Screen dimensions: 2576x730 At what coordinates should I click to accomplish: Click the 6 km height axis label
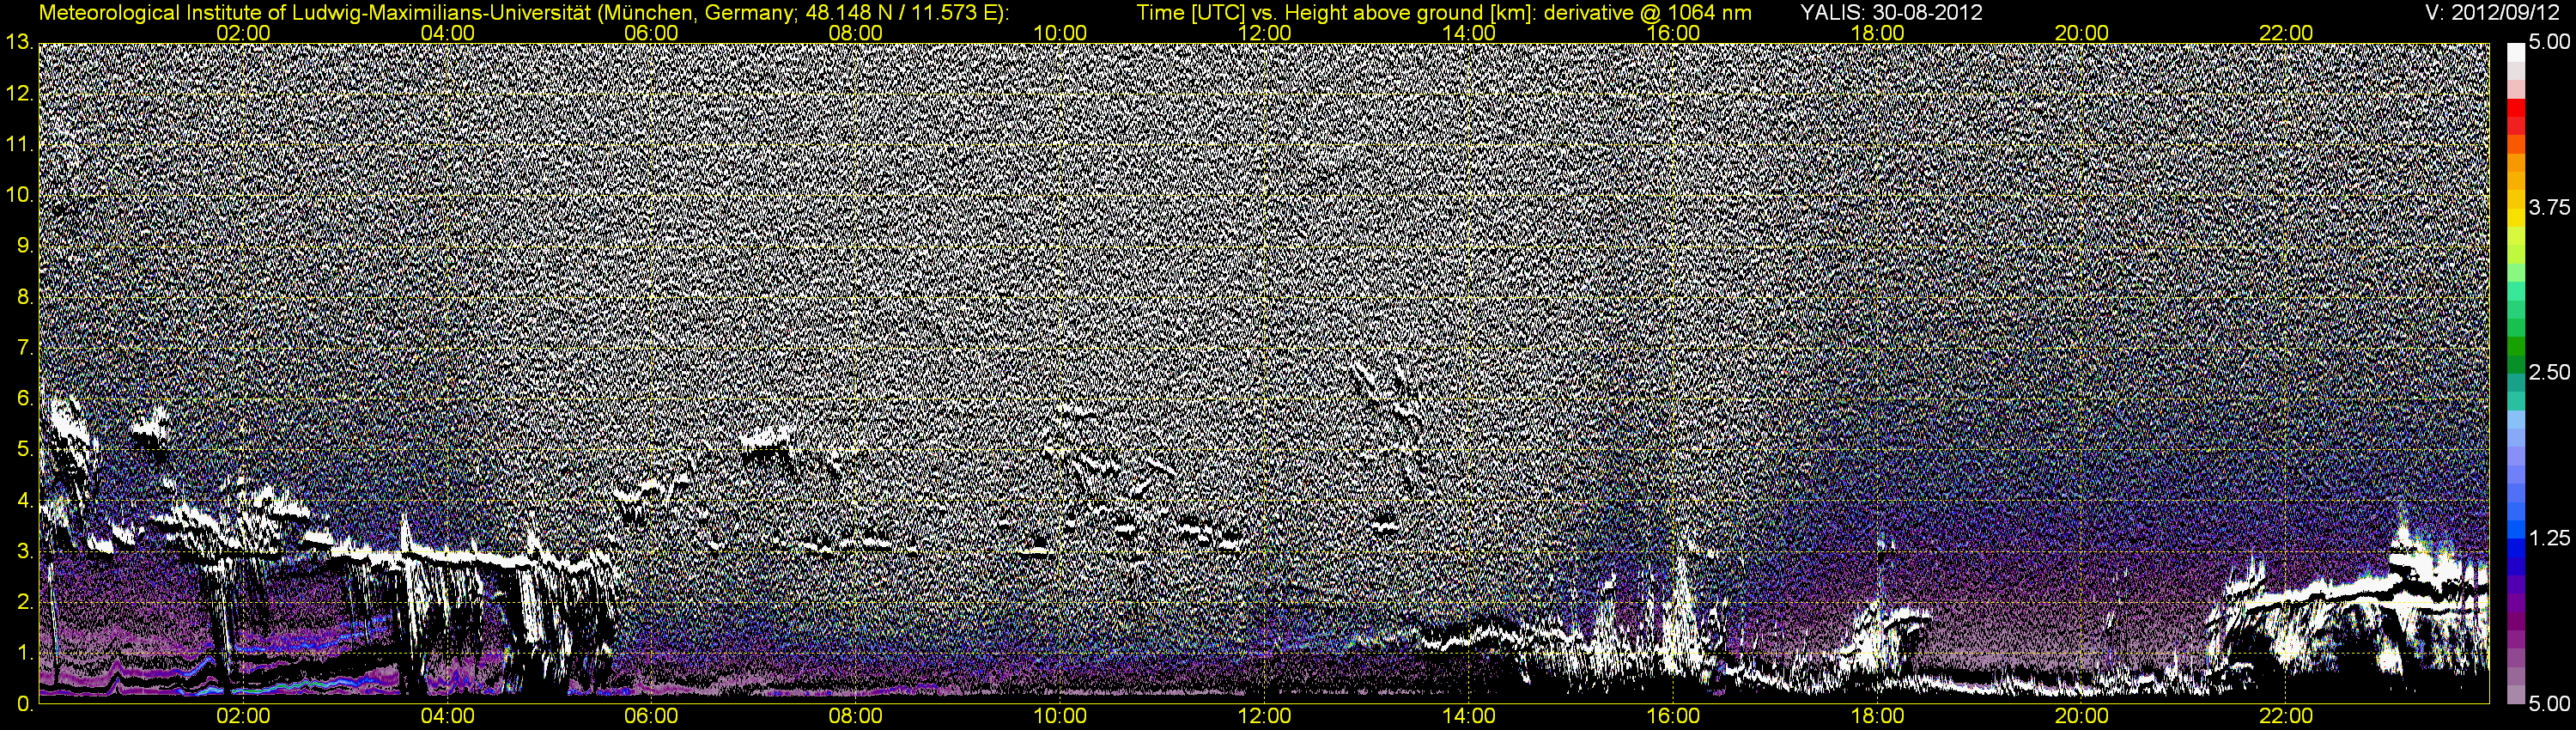pyautogui.click(x=25, y=399)
